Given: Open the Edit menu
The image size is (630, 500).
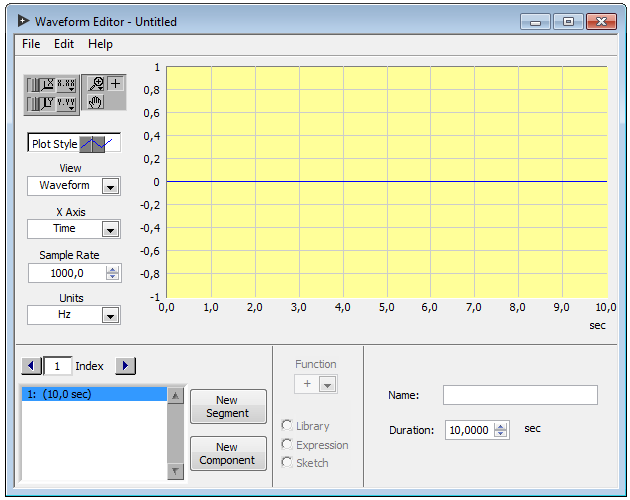Looking at the screenshot, I should pyautogui.click(x=64, y=44).
